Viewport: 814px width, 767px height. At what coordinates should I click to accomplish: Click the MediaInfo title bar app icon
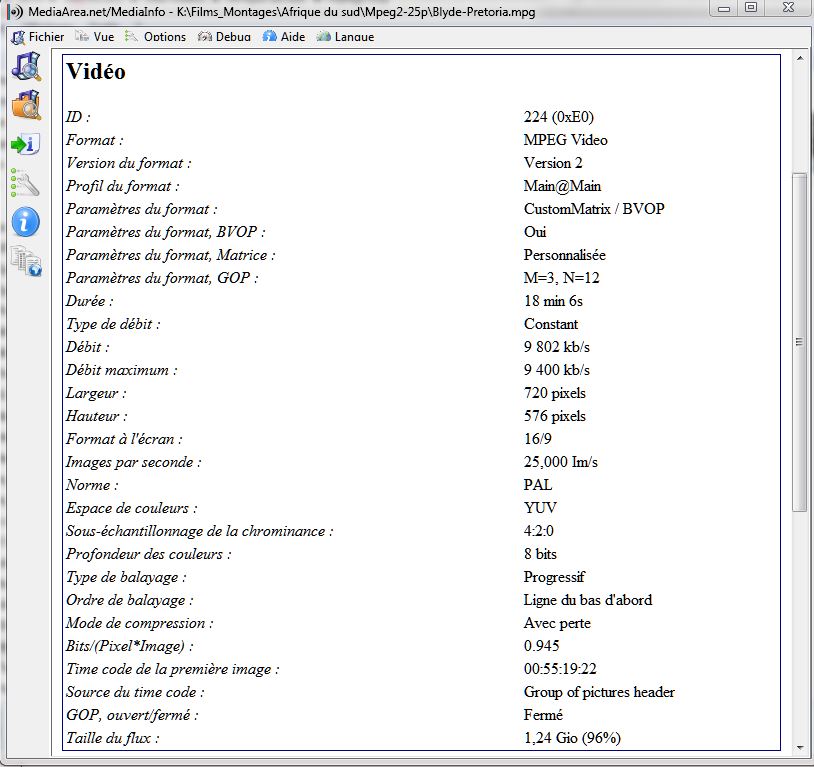click(x=15, y=11)
